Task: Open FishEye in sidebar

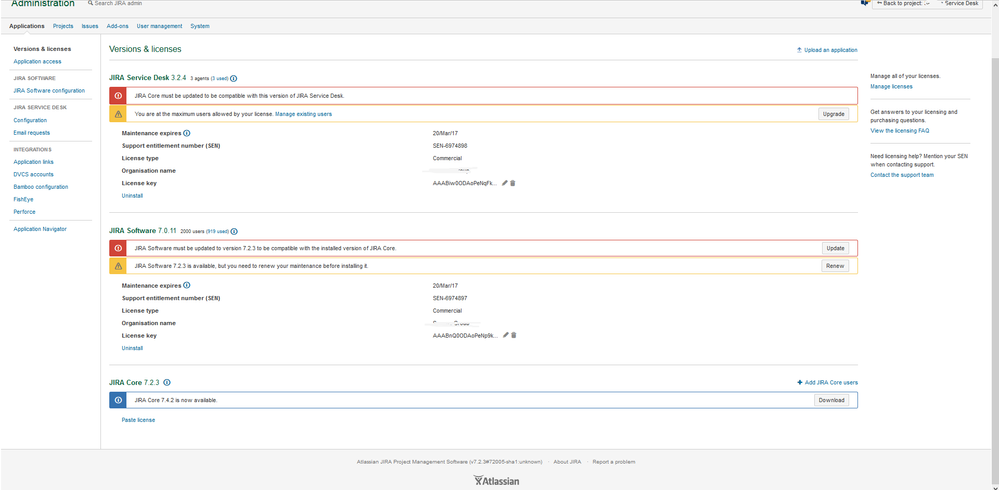Action: click(x=24, y=199)
